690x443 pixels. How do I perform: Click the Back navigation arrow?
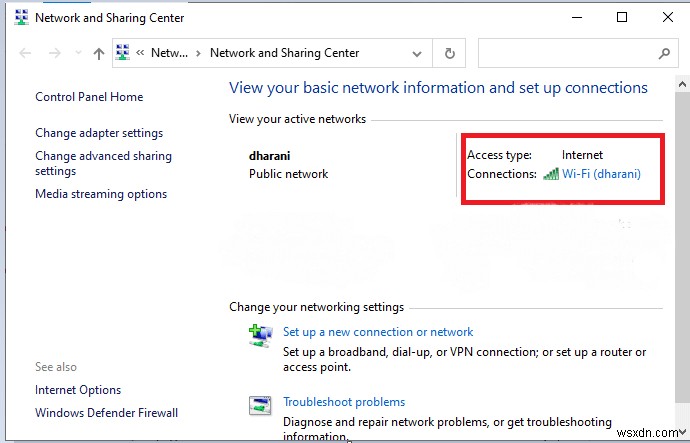tap(25, 54)
